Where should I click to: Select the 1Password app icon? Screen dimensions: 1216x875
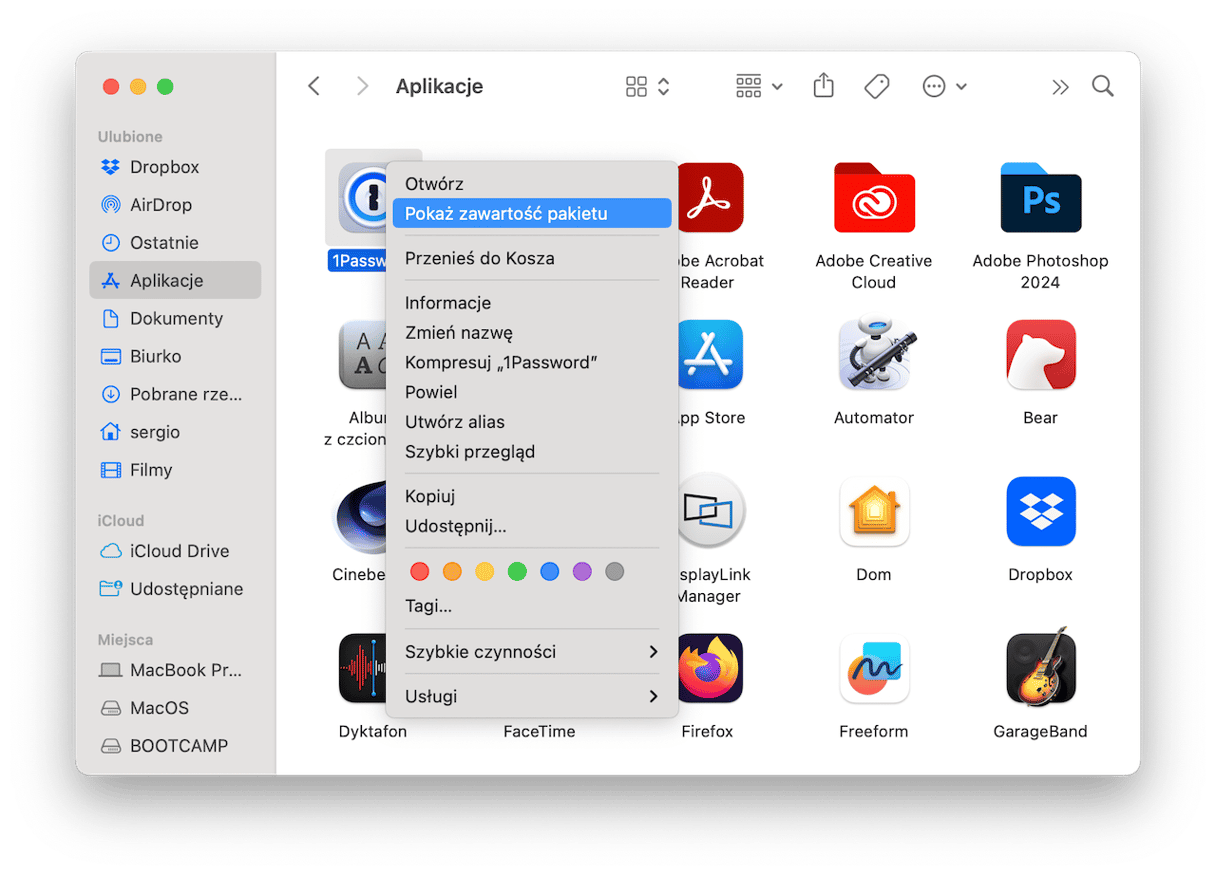362,197
